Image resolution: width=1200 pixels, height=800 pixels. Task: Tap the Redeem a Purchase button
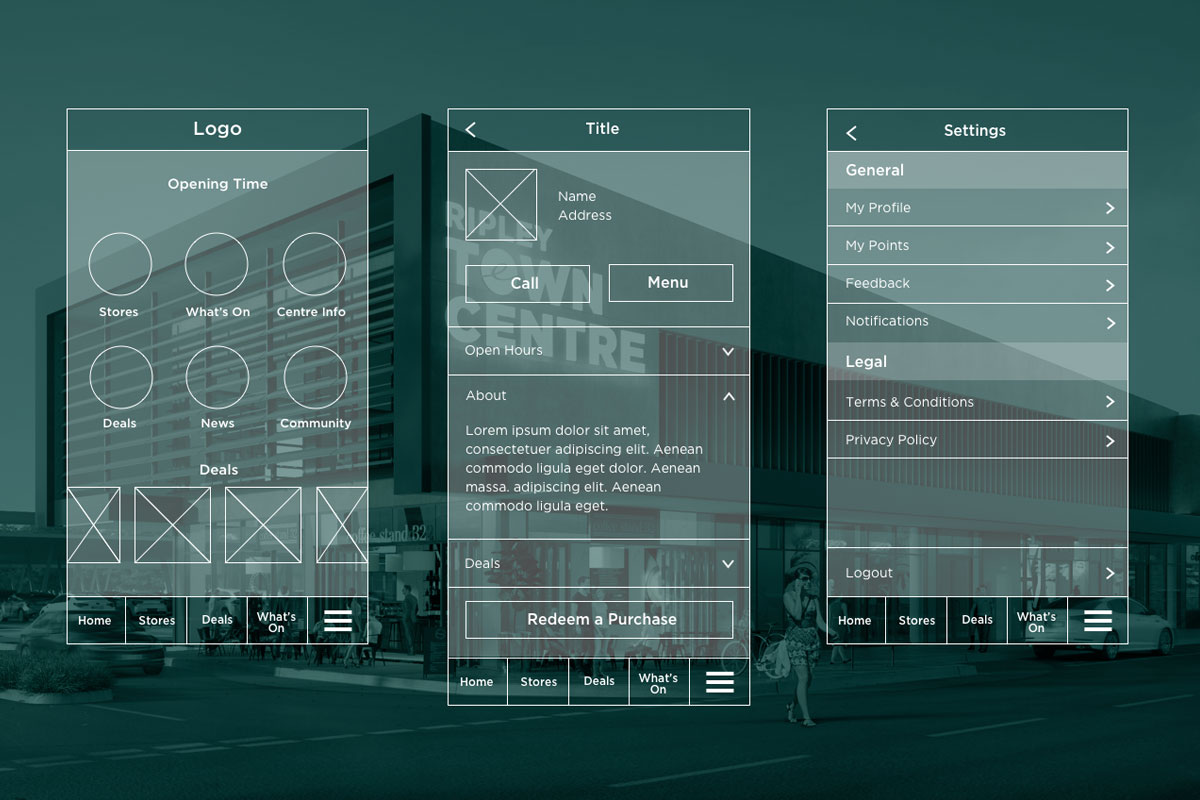click(x=600, y=619)
